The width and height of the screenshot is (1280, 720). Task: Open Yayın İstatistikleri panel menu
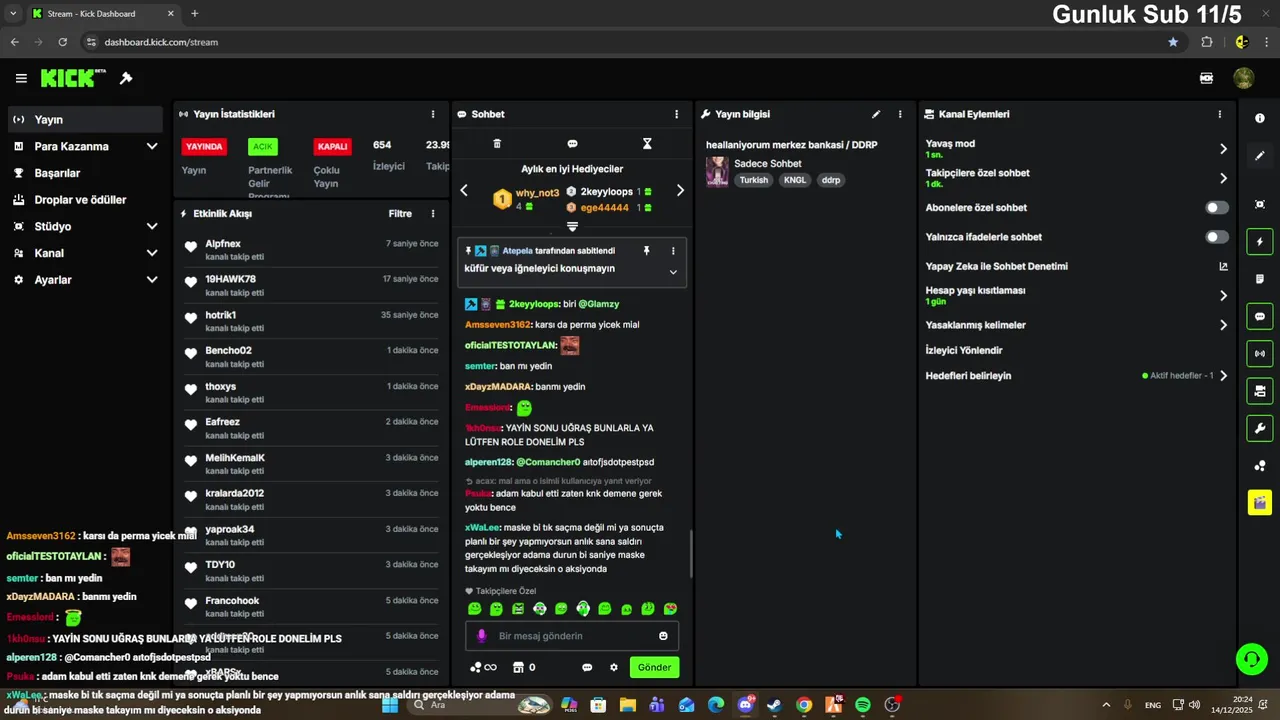pos(433,114)
